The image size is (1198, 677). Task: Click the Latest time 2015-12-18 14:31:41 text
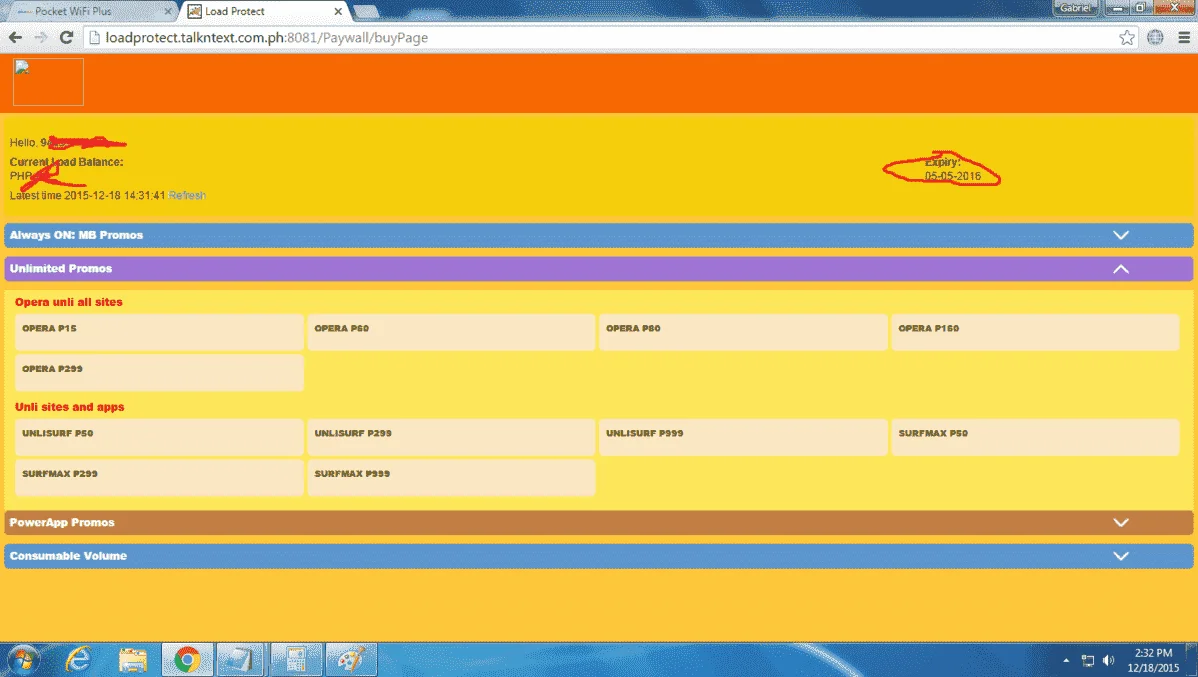point(87,195)
